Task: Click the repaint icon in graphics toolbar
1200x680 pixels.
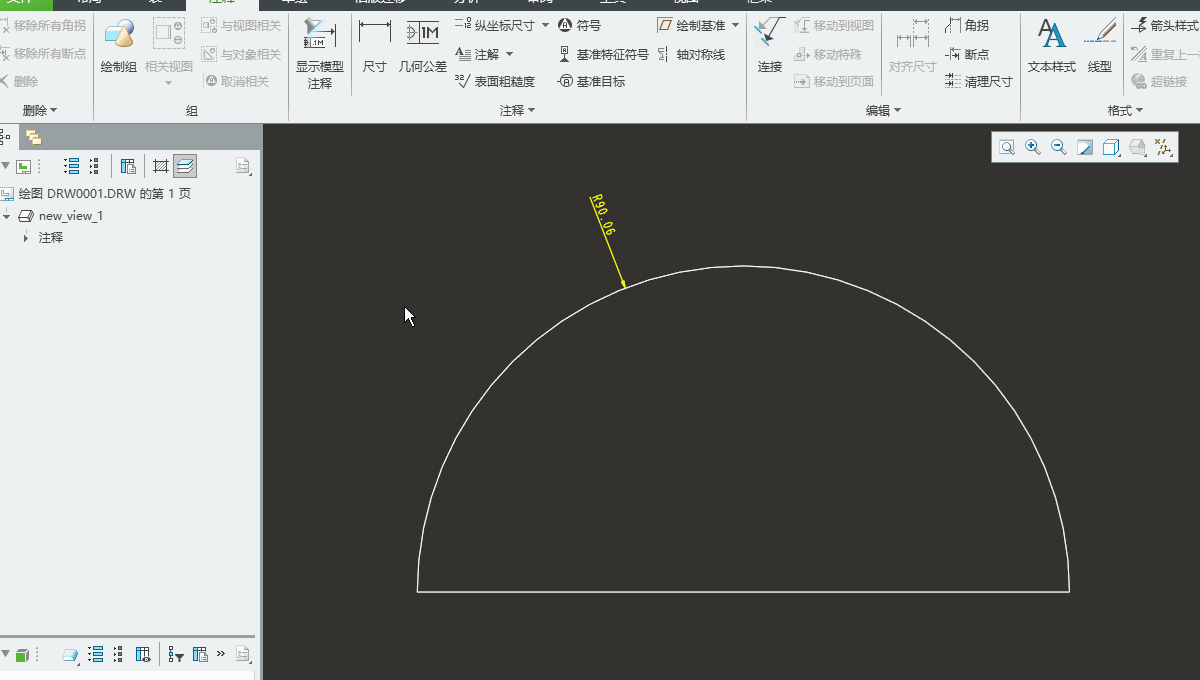Action: click(1085, 148)
